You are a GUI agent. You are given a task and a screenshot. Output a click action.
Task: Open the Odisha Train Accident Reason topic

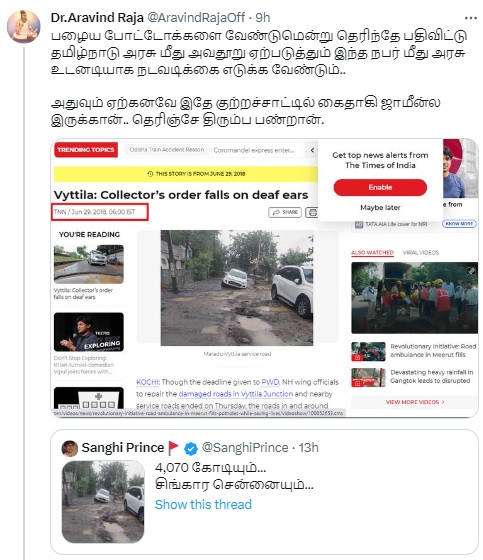point(167,150)
